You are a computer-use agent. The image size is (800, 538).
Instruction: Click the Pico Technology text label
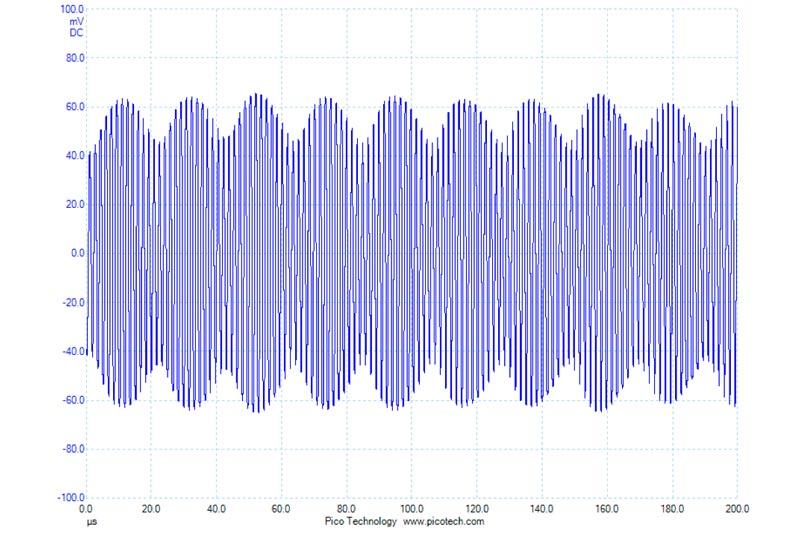pos(360,521)
